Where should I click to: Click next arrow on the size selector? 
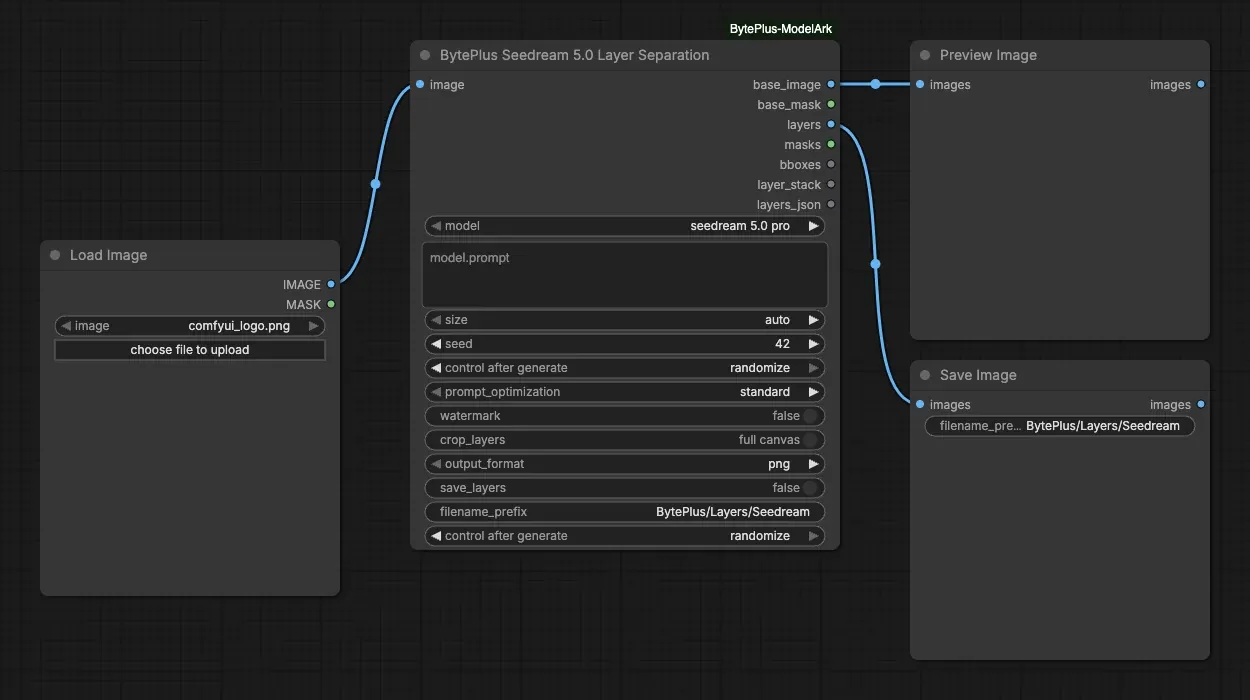[814, 320]
